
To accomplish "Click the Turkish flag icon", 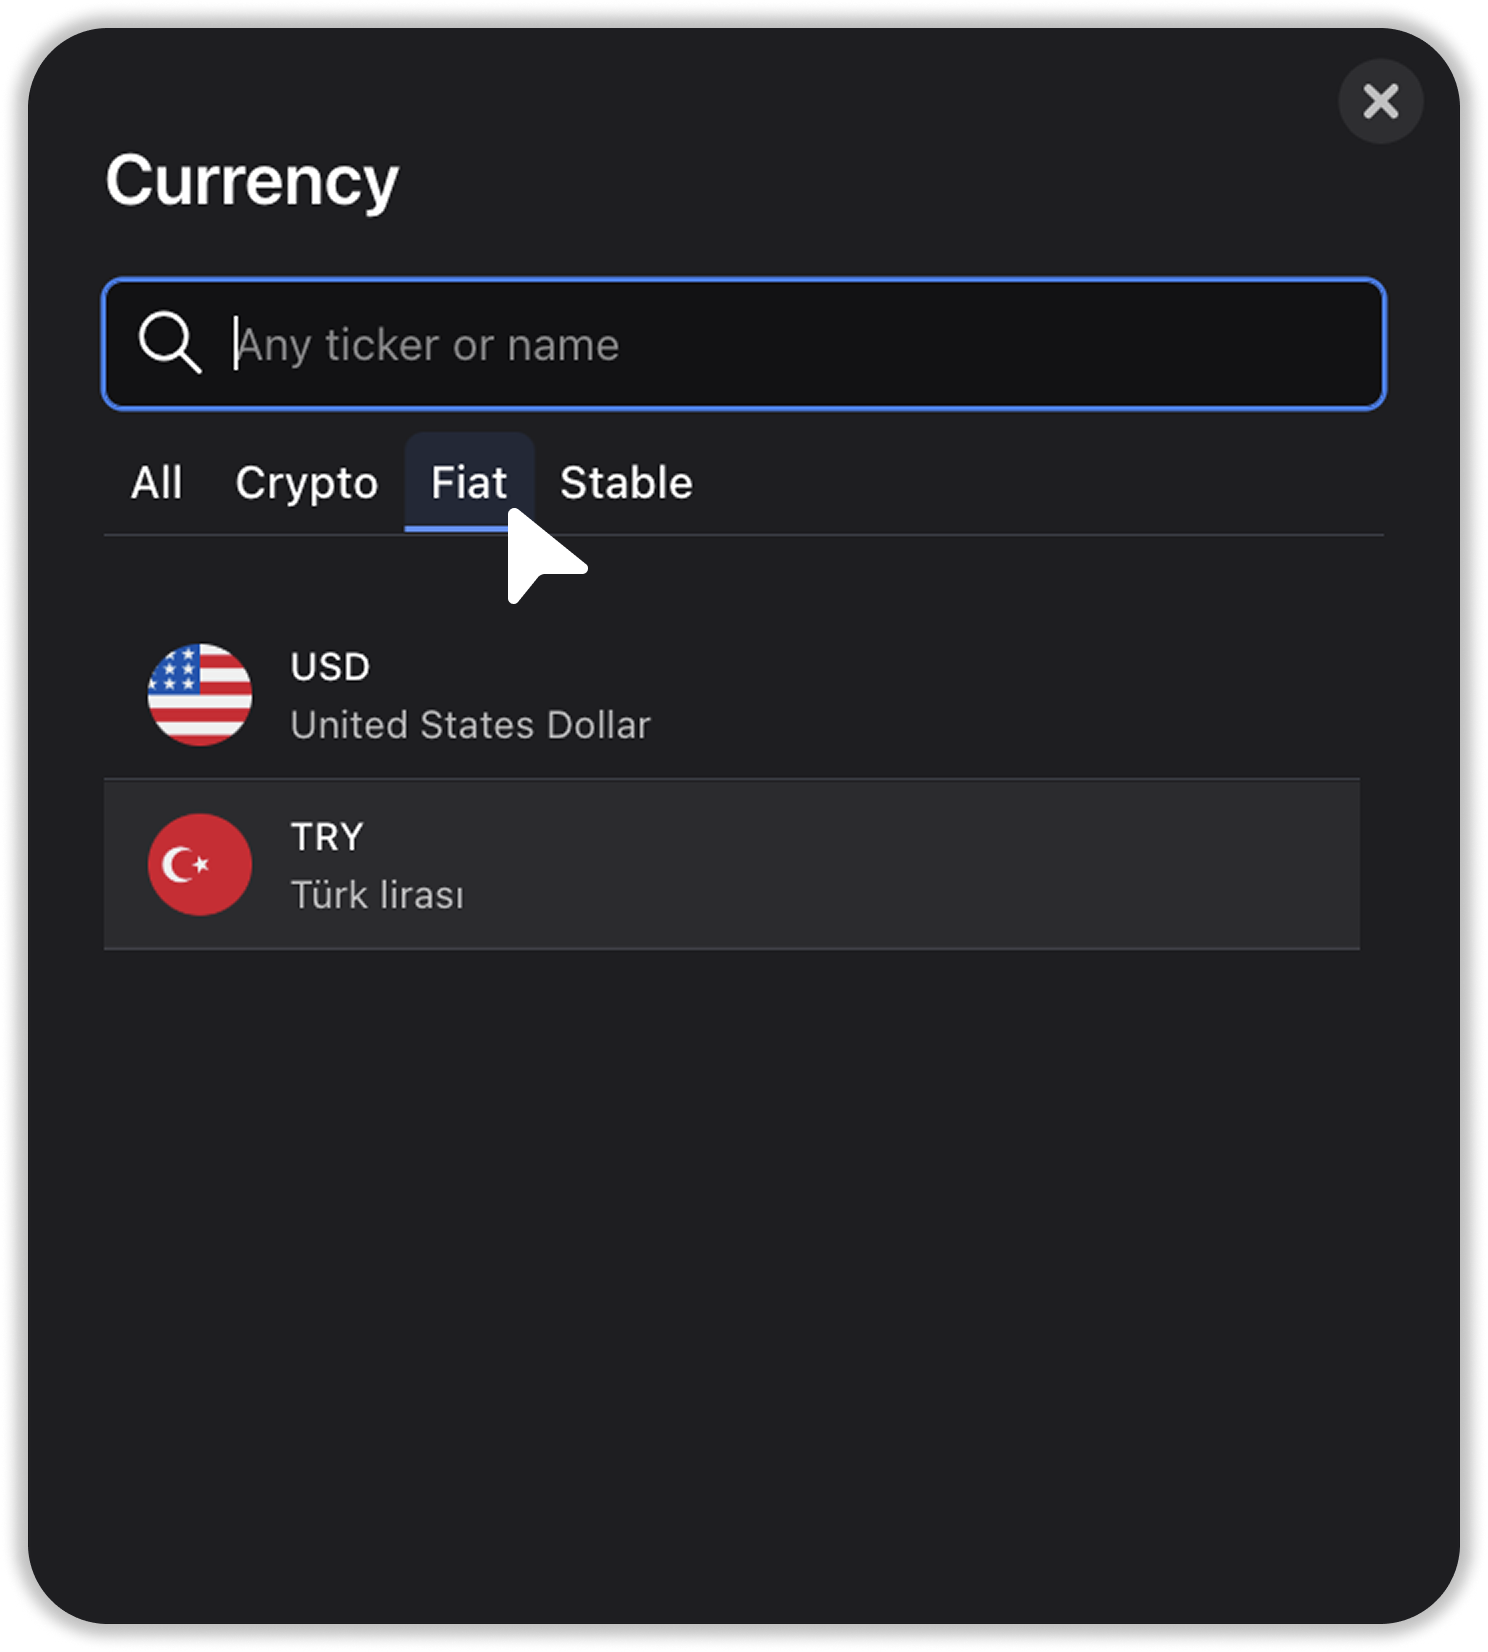I will pyautogui.click(x=200, y=864).
